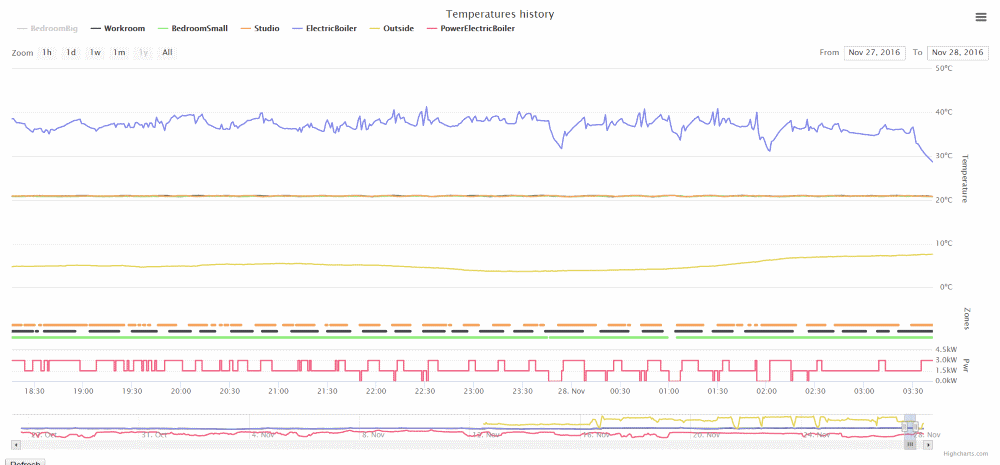Click the disabled 1y zoom button

[143, 53]
